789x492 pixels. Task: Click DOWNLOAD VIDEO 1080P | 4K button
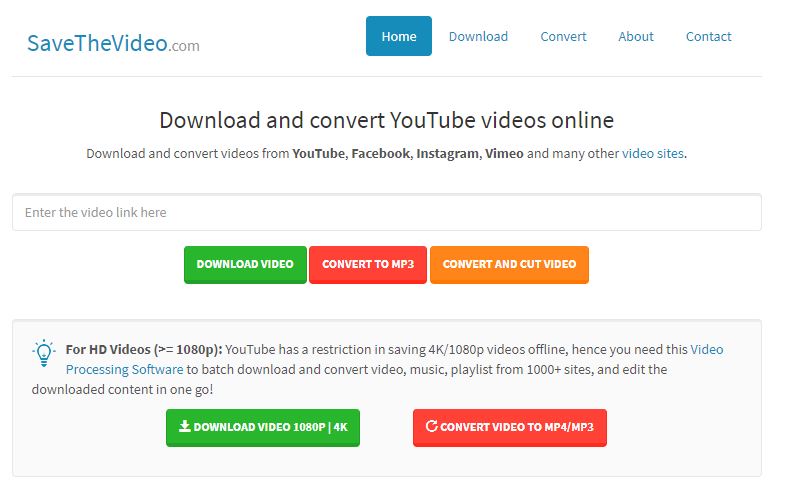point(263,428)
